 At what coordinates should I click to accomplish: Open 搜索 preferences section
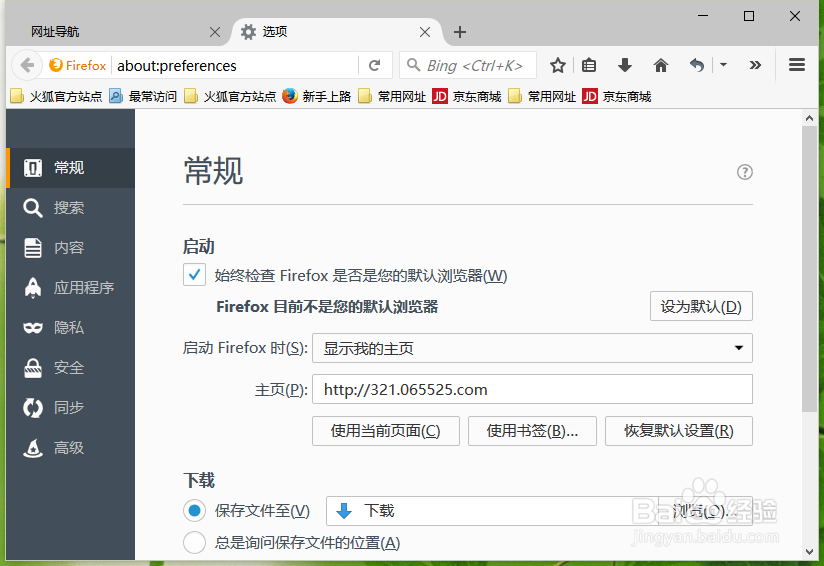70,208
